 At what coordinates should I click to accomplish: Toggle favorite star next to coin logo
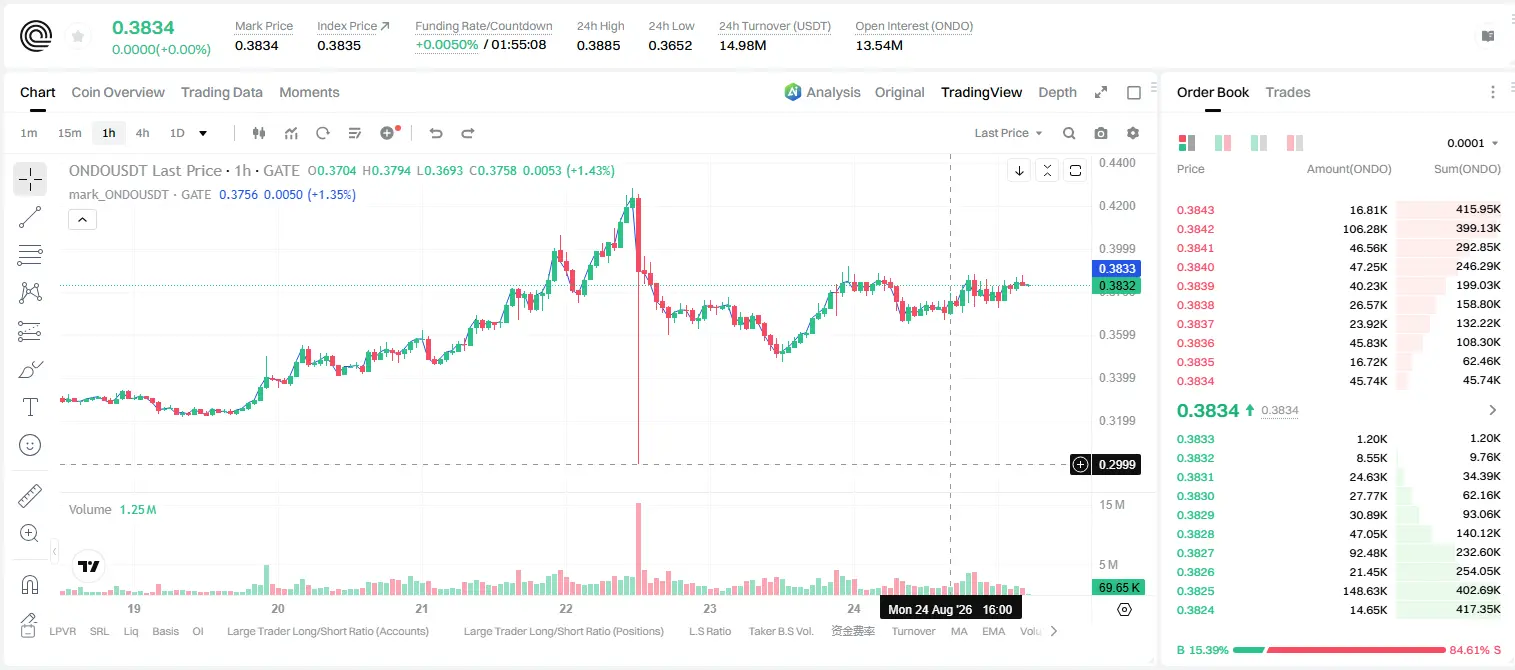click(x=78, y=36)
